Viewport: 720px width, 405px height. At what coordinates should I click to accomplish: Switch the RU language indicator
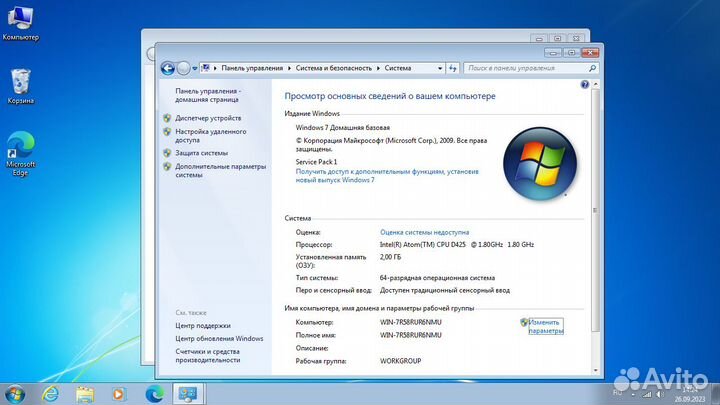pyautogui.click(x=617, y=393)
